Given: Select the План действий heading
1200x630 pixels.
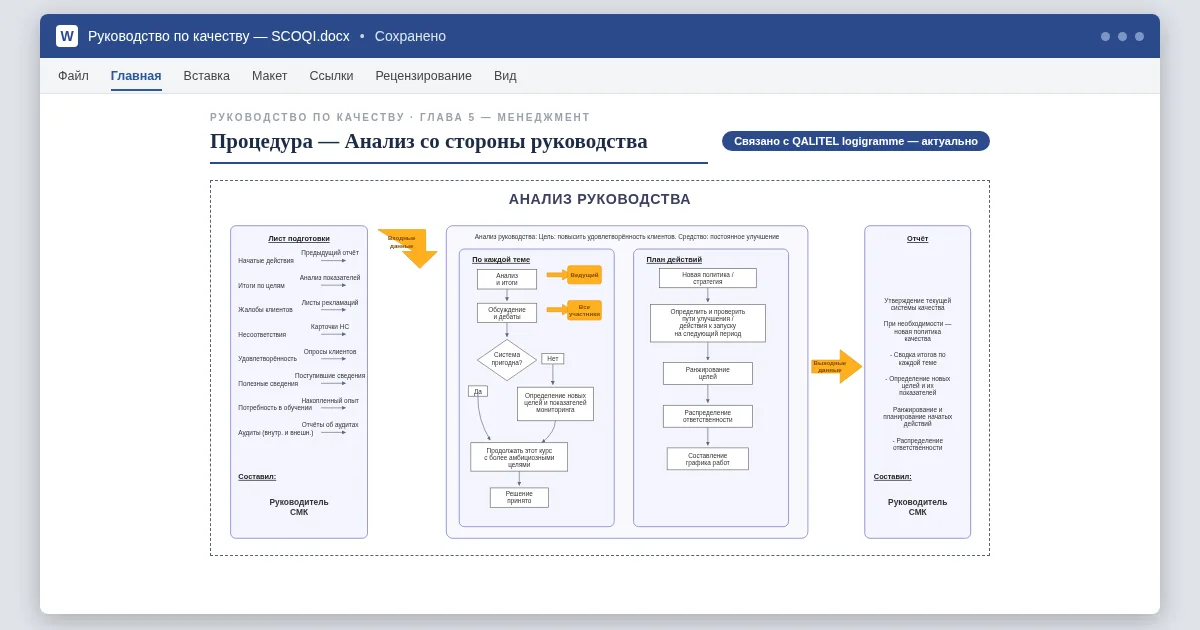Looking at the screenshot, I should (674, 259).
